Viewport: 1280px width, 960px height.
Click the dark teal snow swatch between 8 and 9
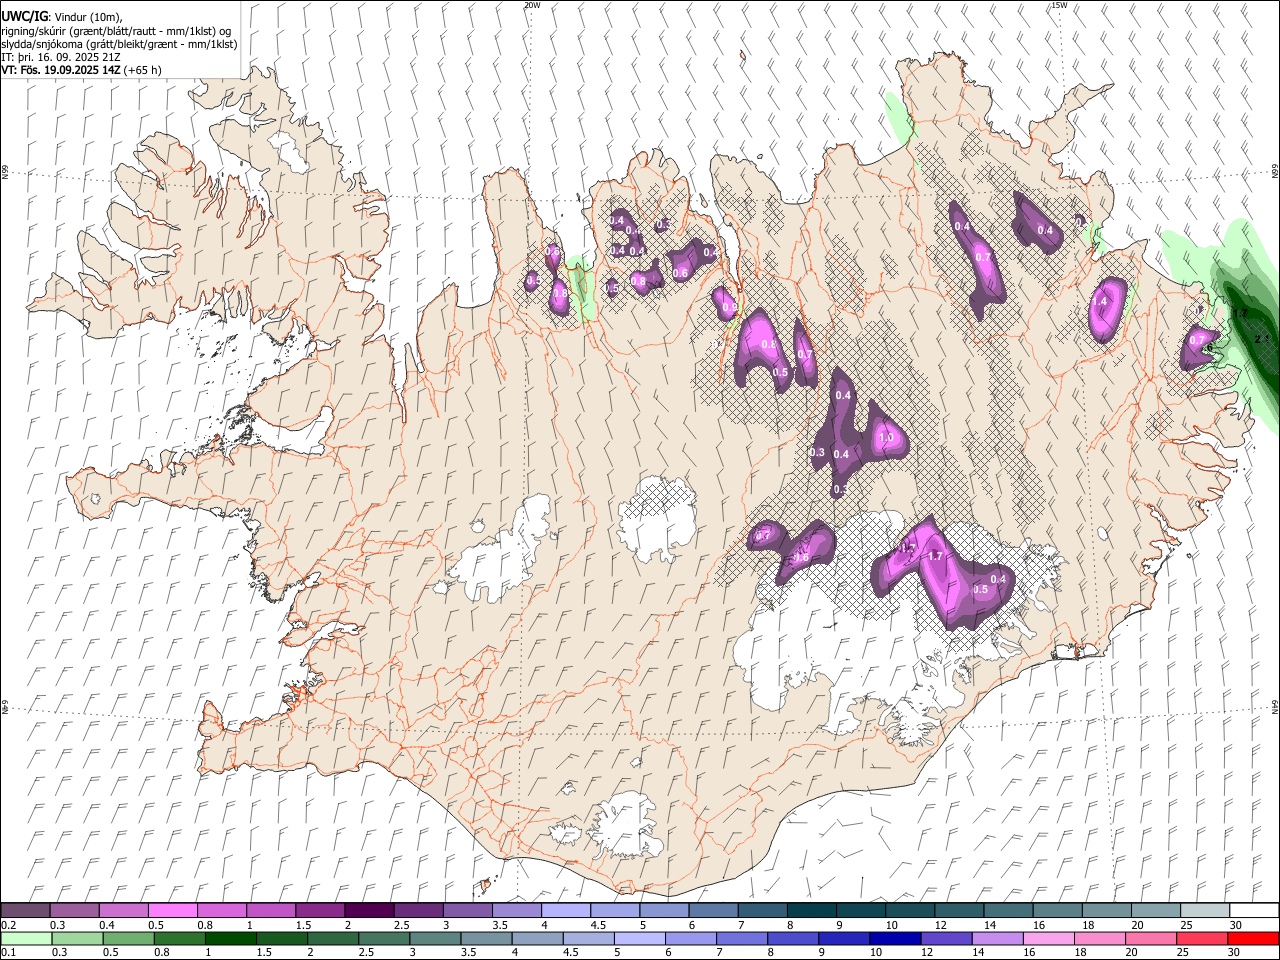click(810, 910)
